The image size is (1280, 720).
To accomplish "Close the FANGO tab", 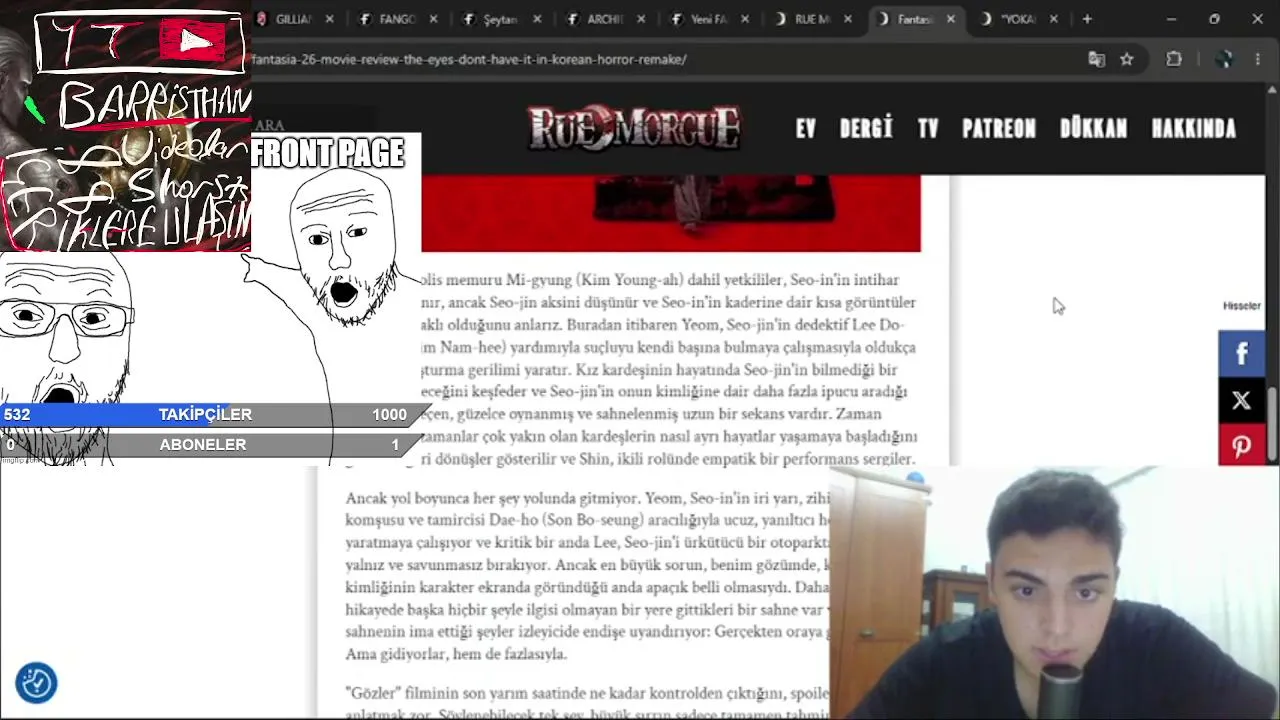I will [433, 19].
